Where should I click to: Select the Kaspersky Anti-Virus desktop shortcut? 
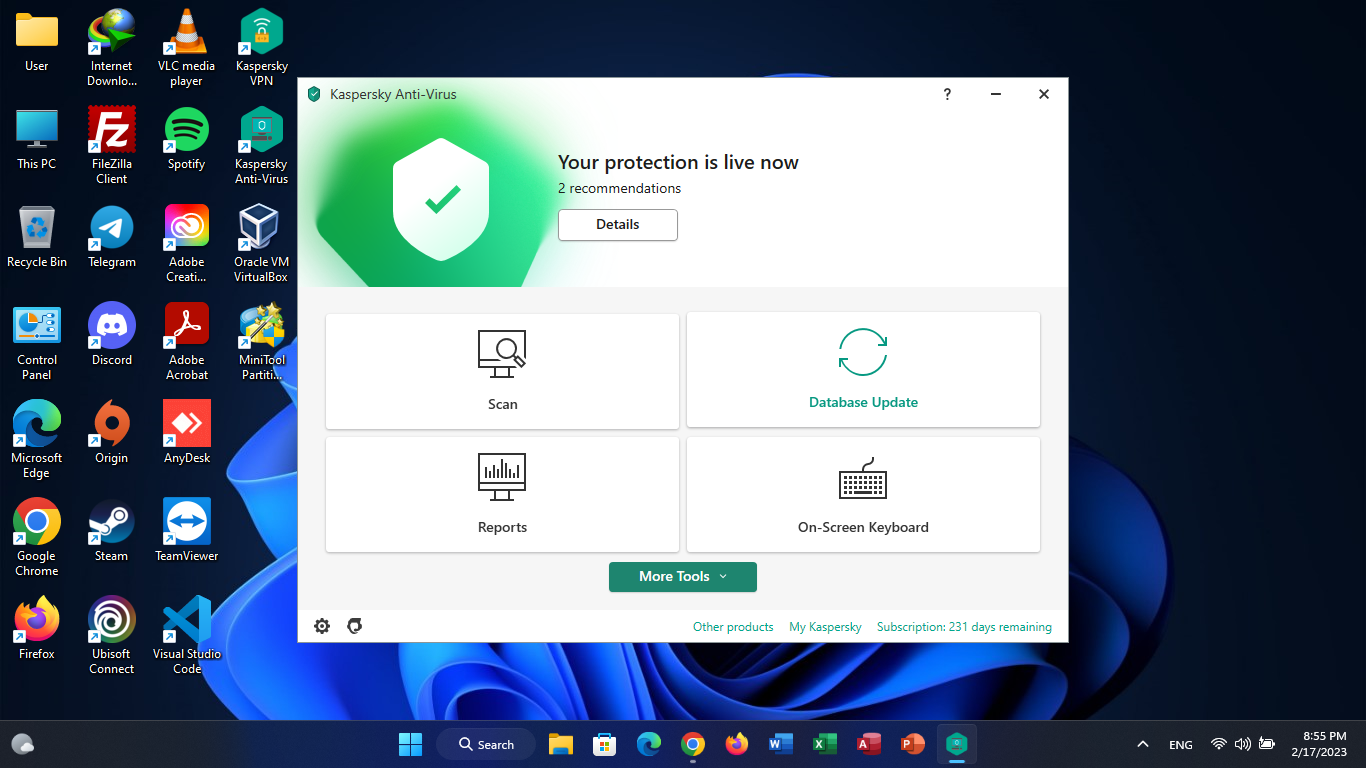pos(261,146)
